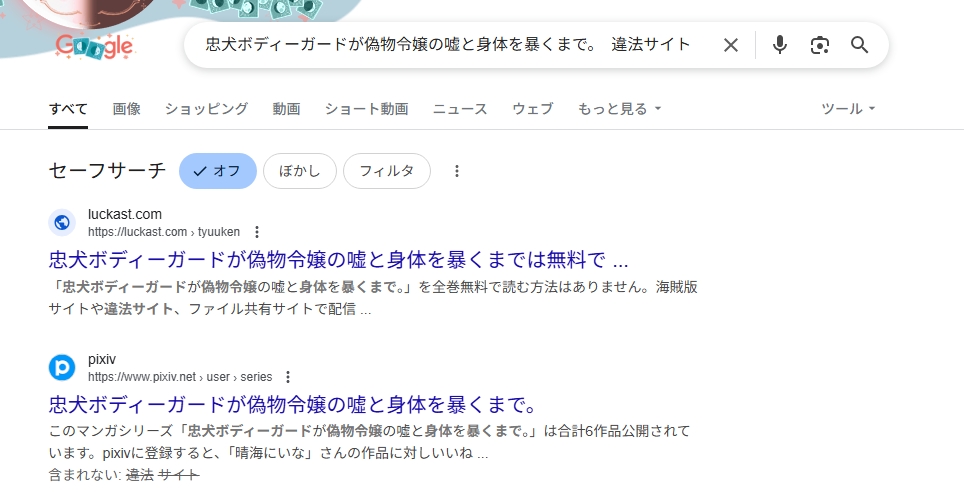Screen dimensions: 964x503
Task: Click inside the search query field
Action: 448,45
